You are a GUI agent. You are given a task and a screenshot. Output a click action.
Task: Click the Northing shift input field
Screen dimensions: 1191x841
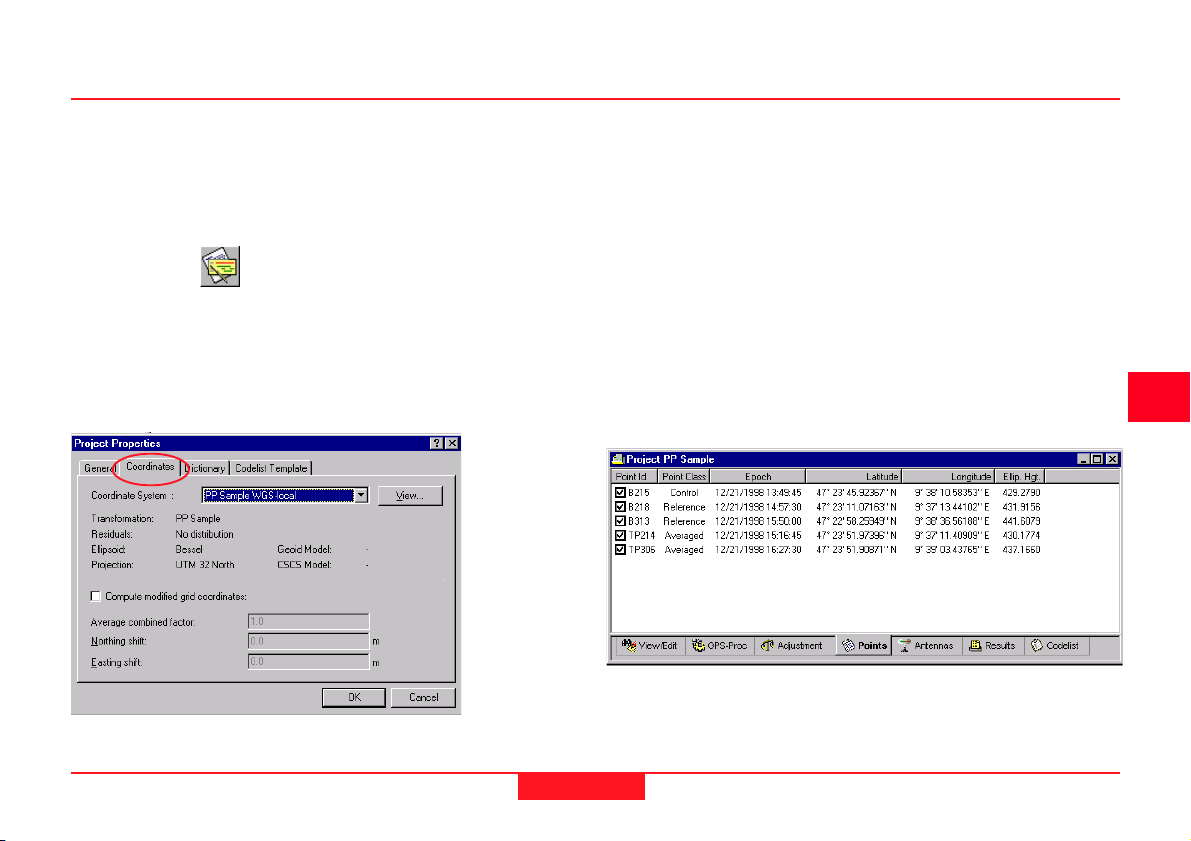309,641
